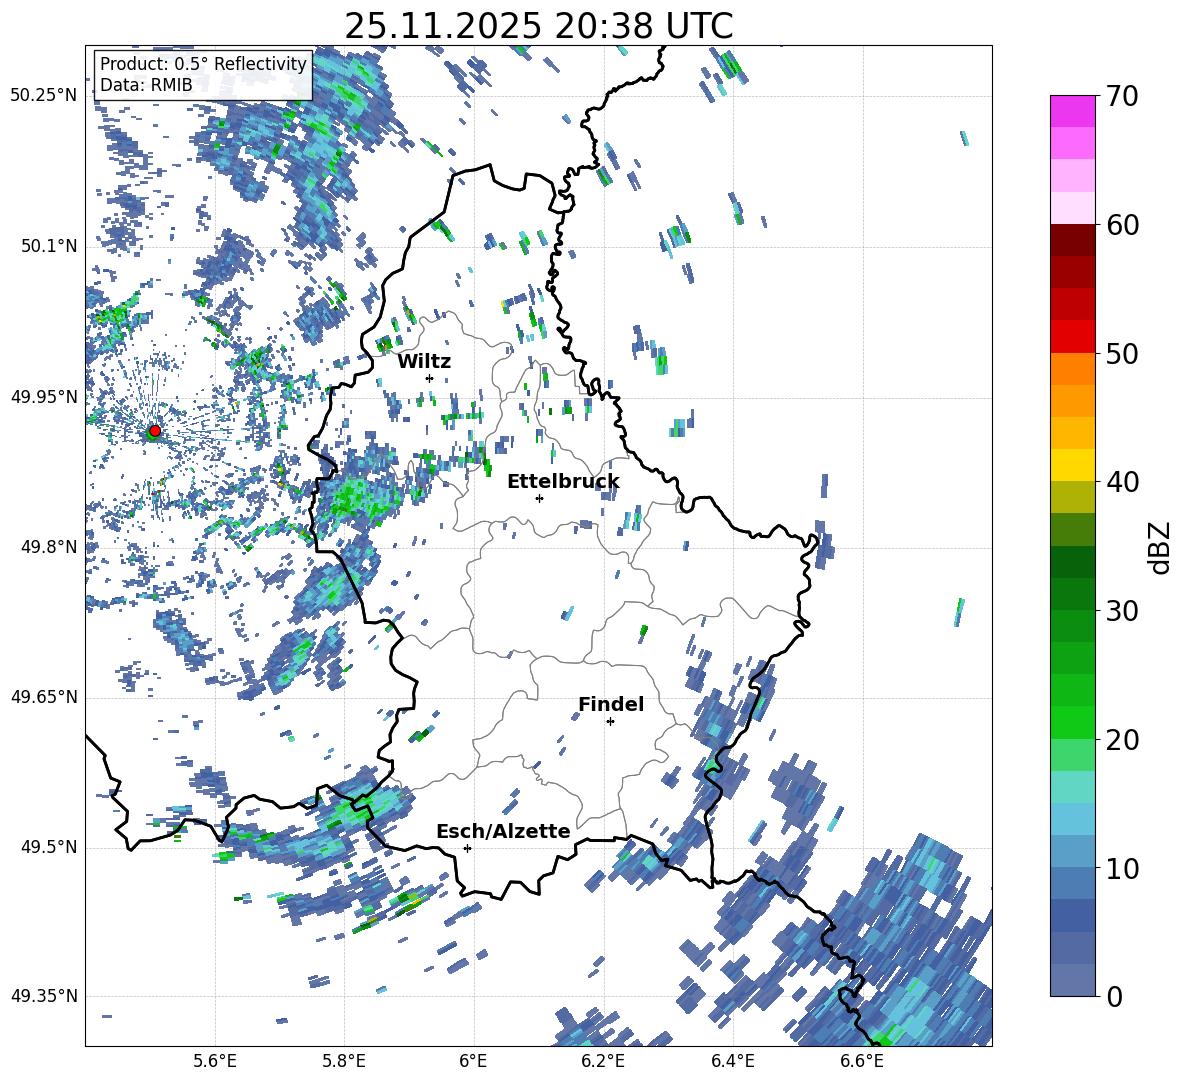Click the Ettelbruck station cross marker

(539, 498)
